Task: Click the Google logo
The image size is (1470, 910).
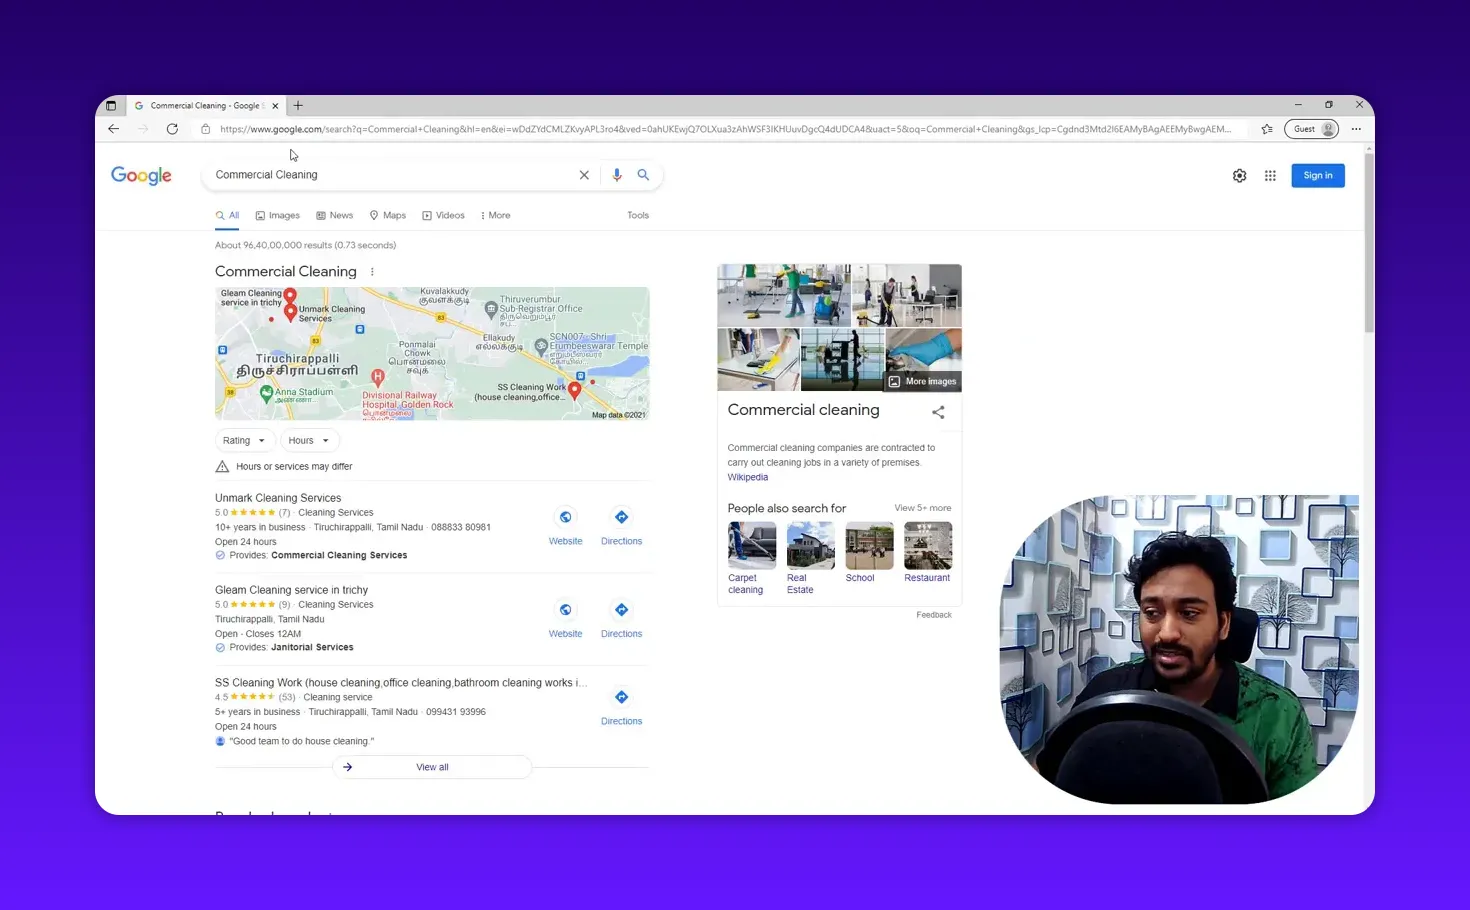Action: click(141, 175)
